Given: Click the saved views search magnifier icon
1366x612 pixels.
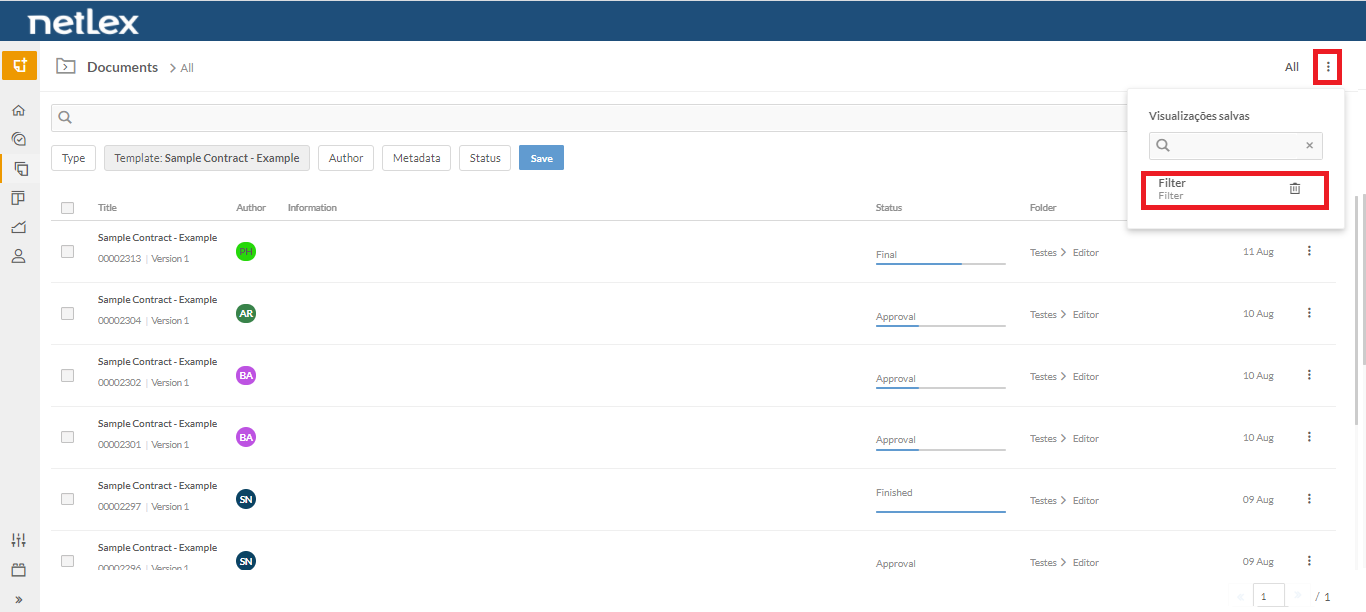Looking at the screenshot, I should tap(1163, 146).
